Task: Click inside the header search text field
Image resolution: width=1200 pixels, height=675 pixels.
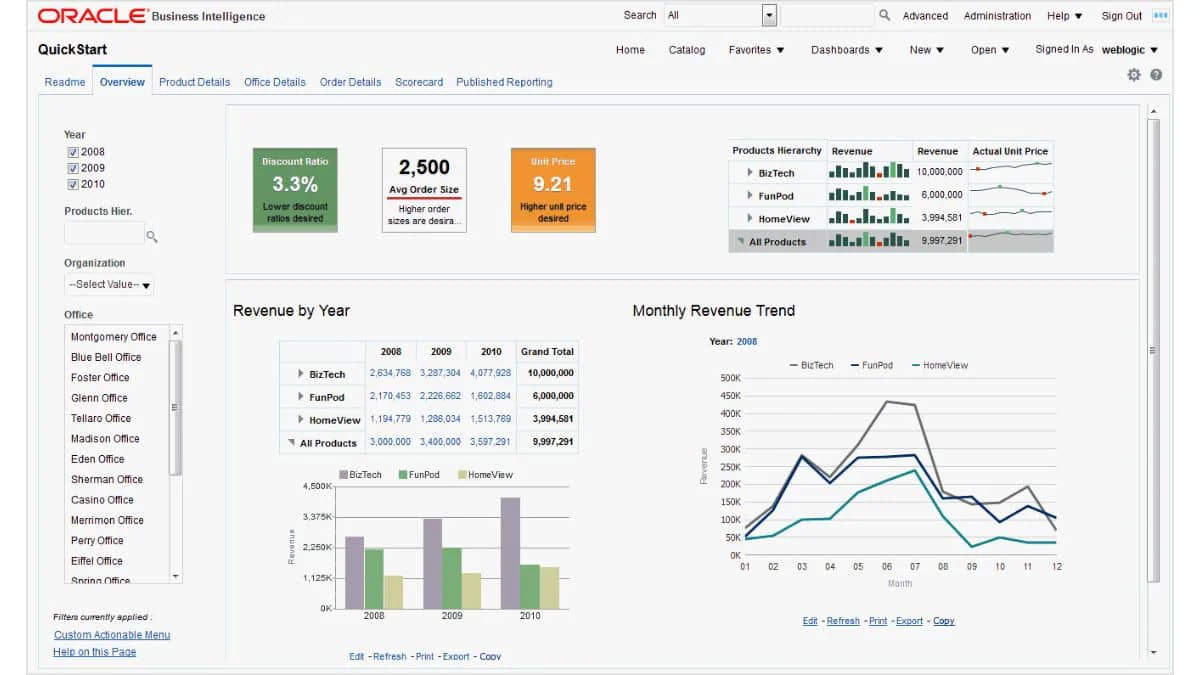Action: click(x=826, y=15)
